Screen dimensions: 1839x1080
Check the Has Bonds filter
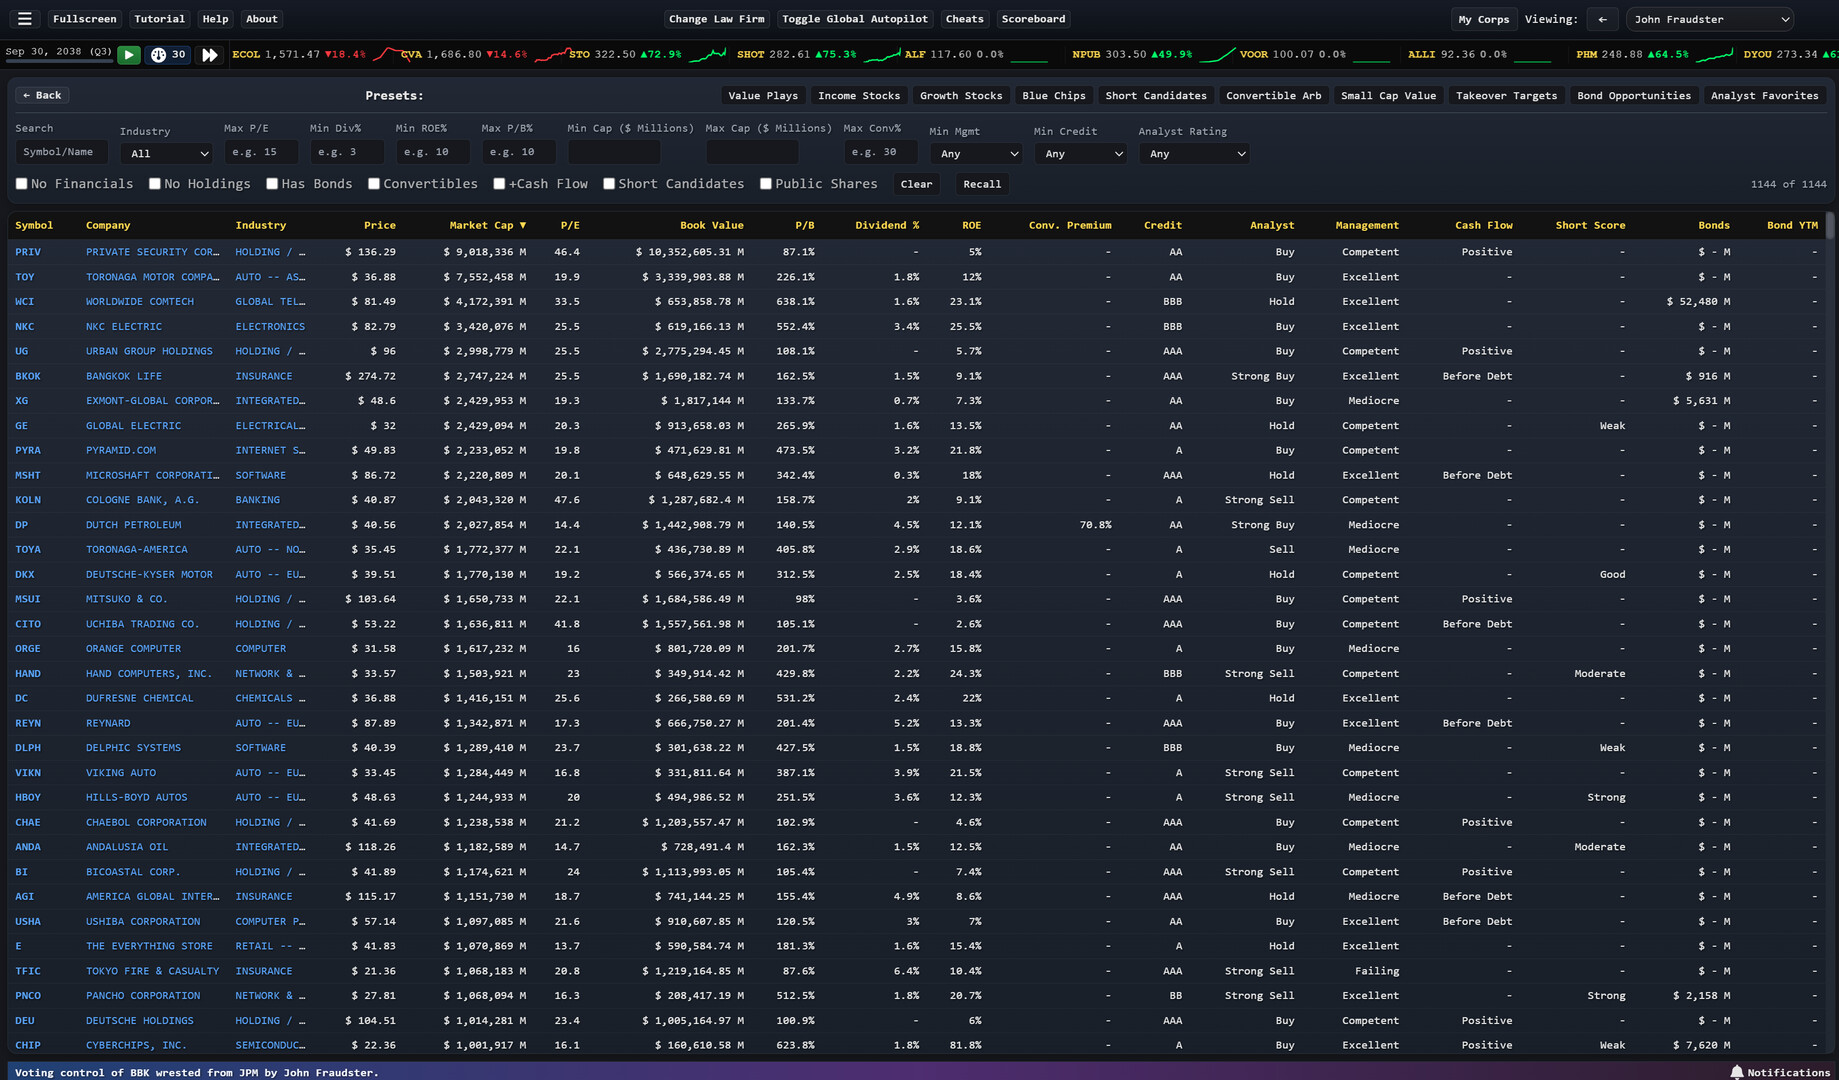point(272,184)
